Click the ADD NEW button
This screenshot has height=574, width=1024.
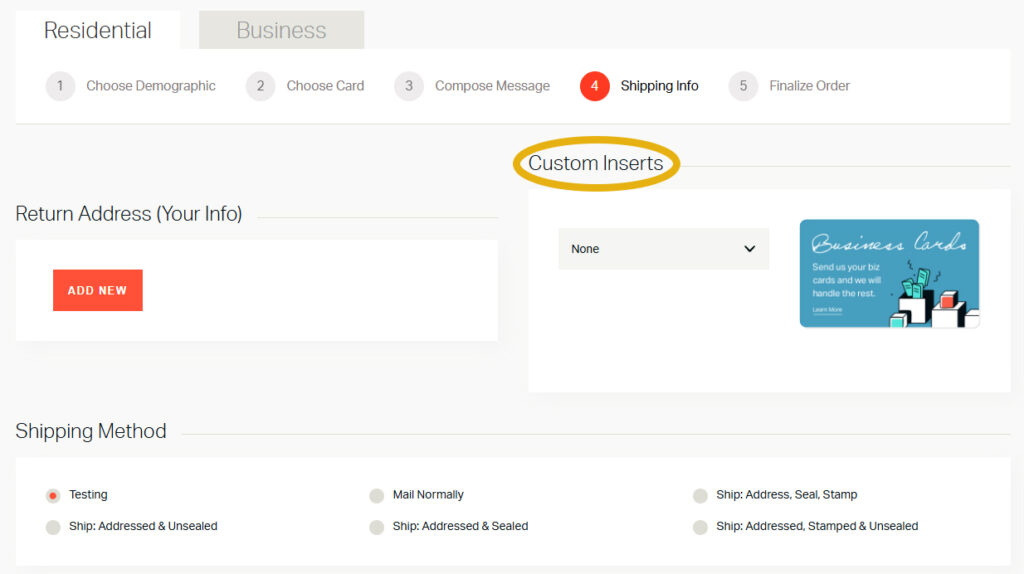[x=98, y=290]
